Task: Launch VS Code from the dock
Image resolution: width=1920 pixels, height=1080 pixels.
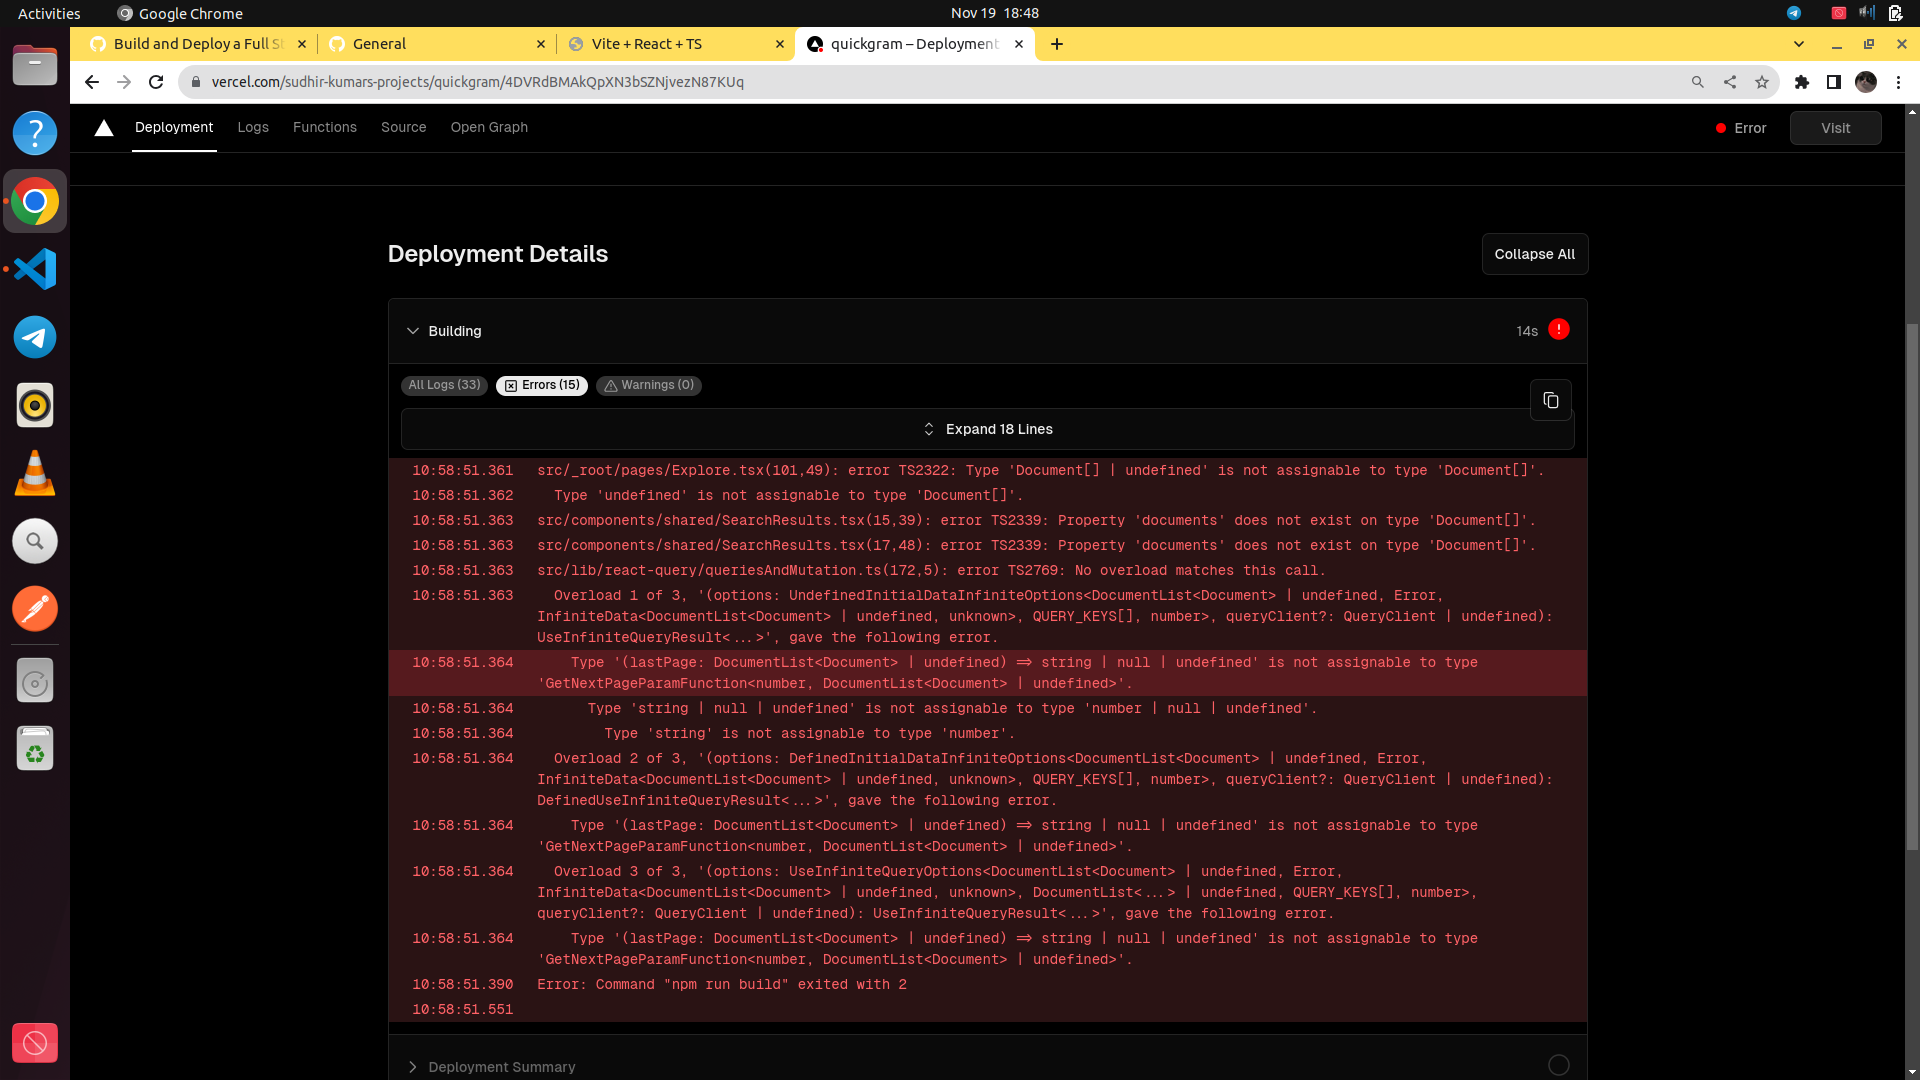Action: pos(35,269)
